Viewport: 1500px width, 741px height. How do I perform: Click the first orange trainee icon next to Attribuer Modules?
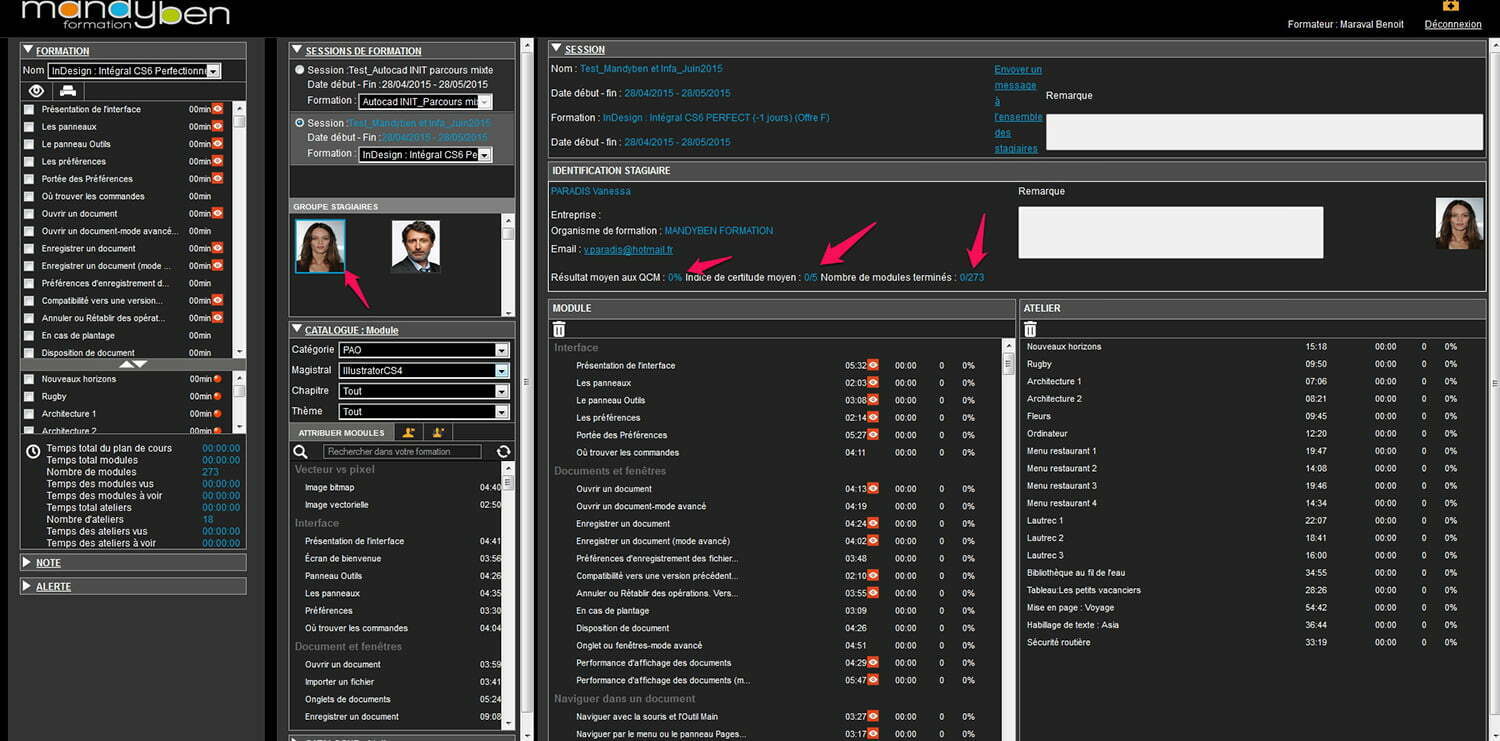pyautogui.click(x=409, y=433)
